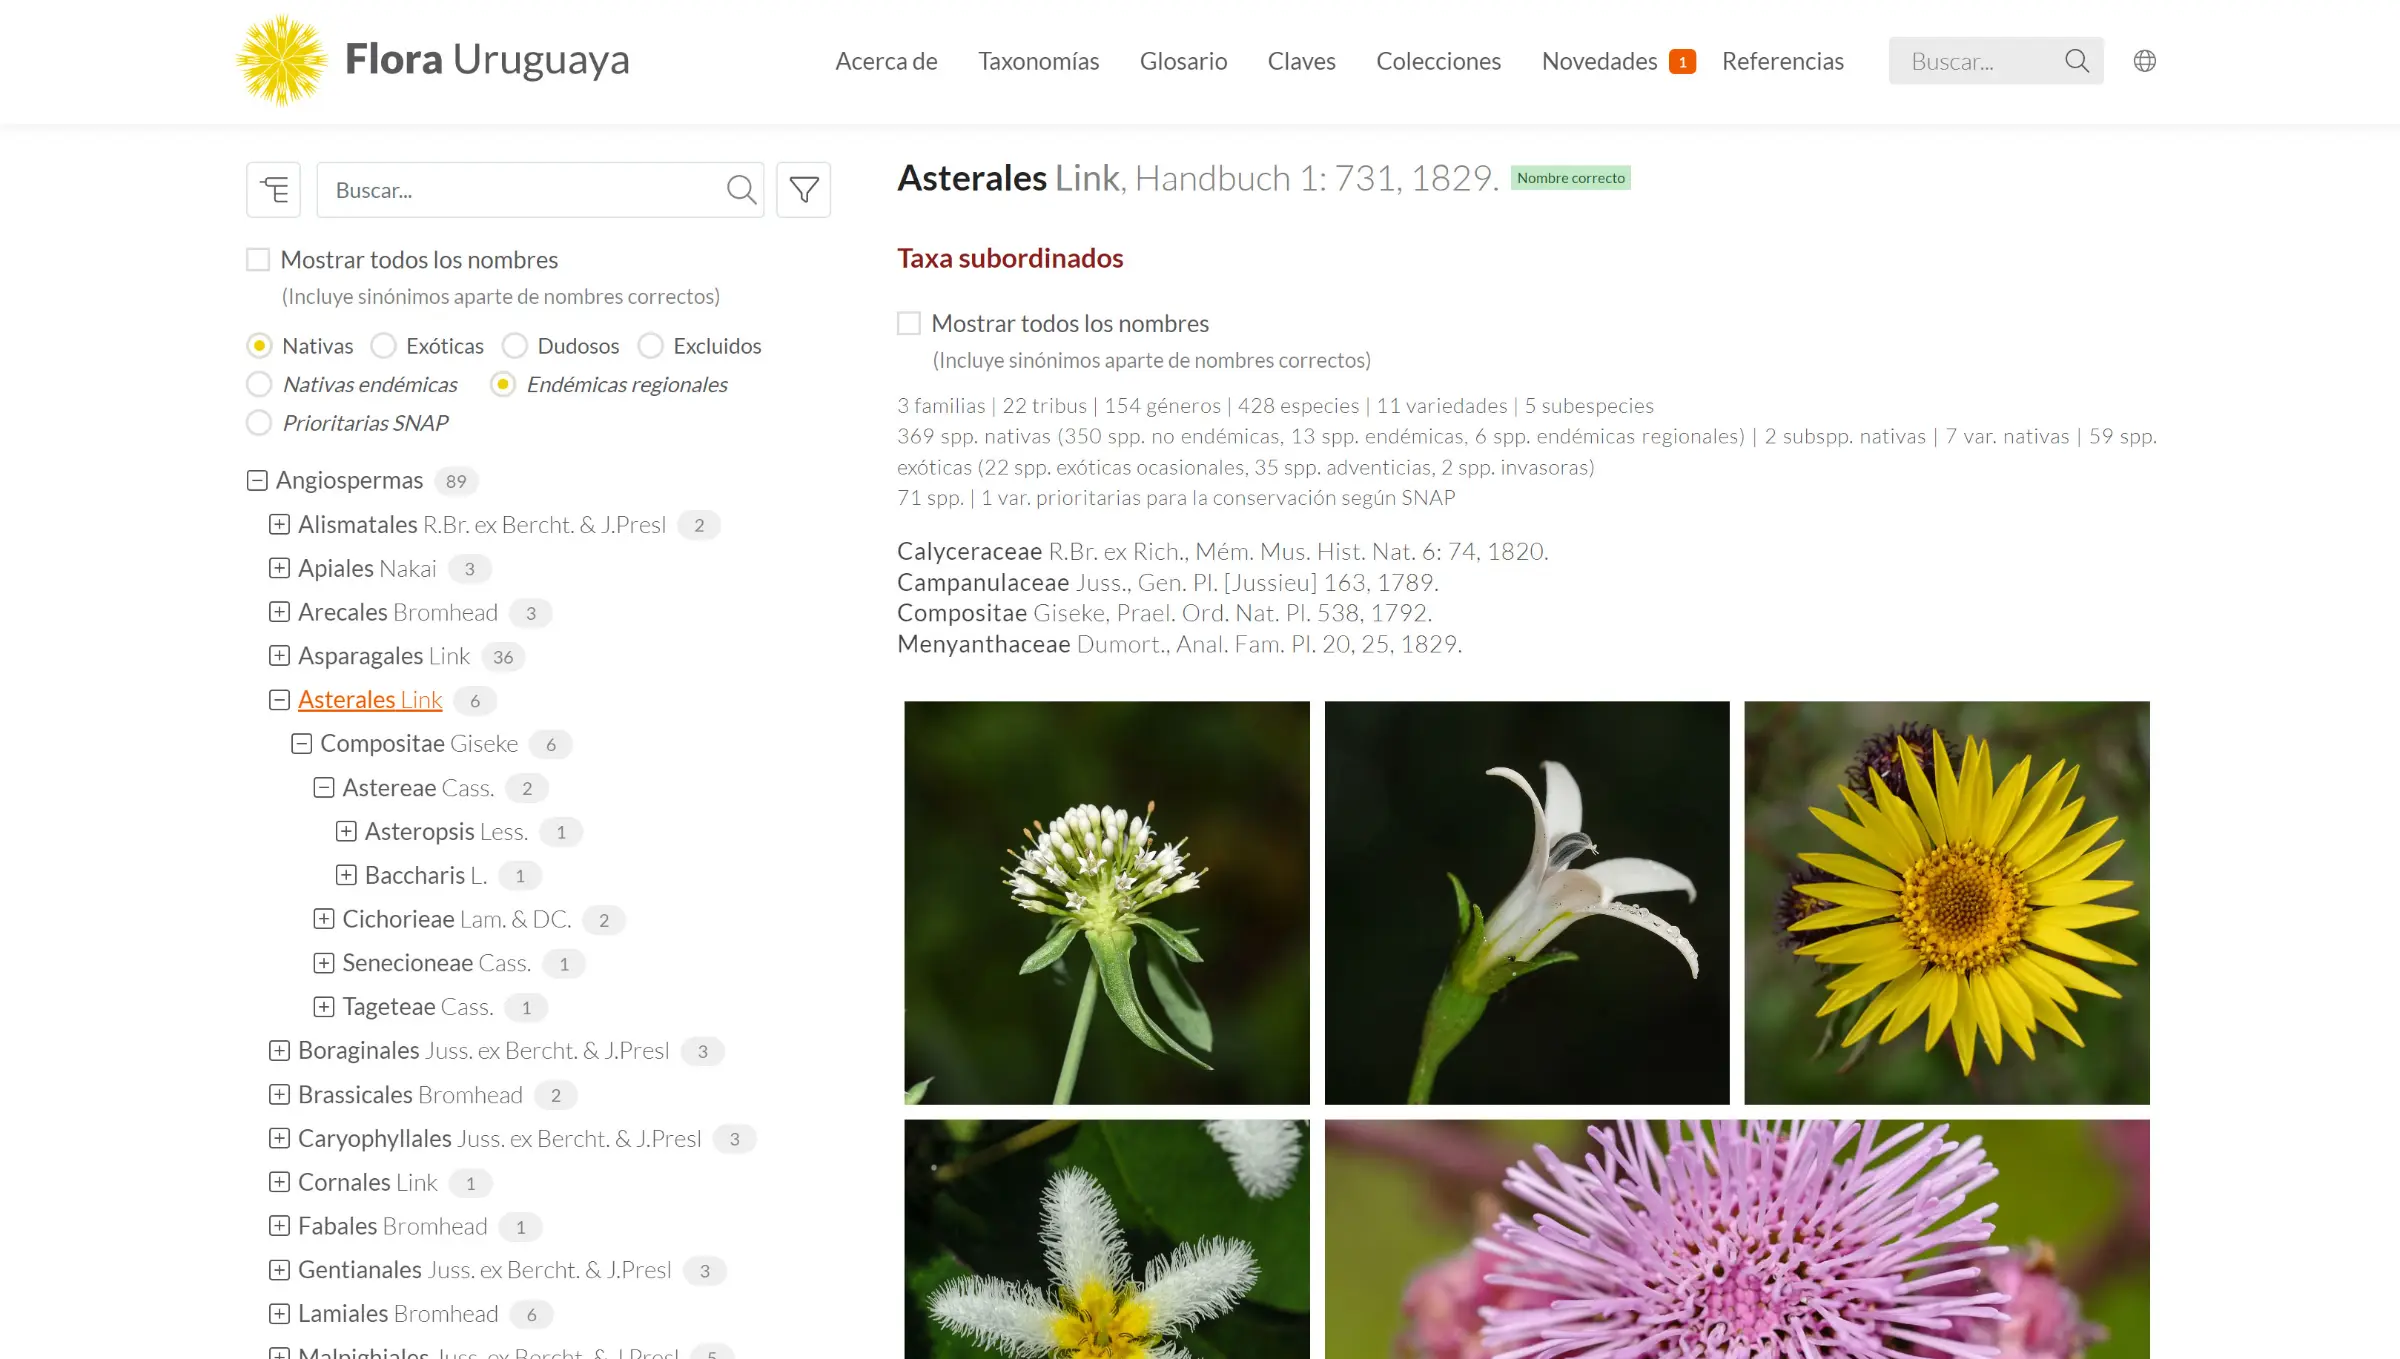Expand the Asparagales Link node
Screen dimensions: 2400x1359
coord(280,656)
